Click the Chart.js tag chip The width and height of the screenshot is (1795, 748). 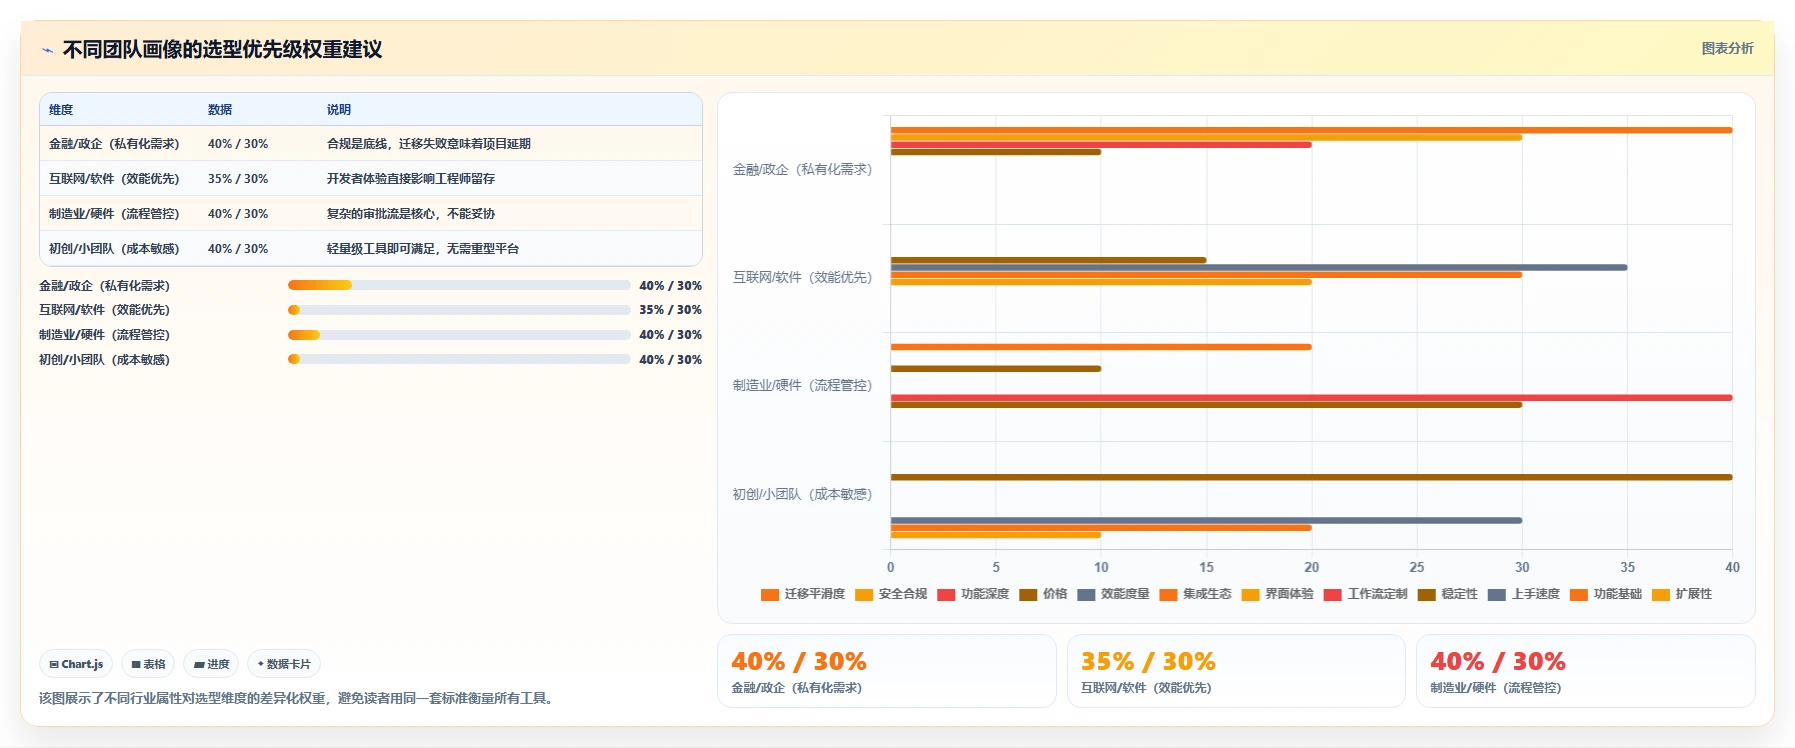click(x=76, y=664)
